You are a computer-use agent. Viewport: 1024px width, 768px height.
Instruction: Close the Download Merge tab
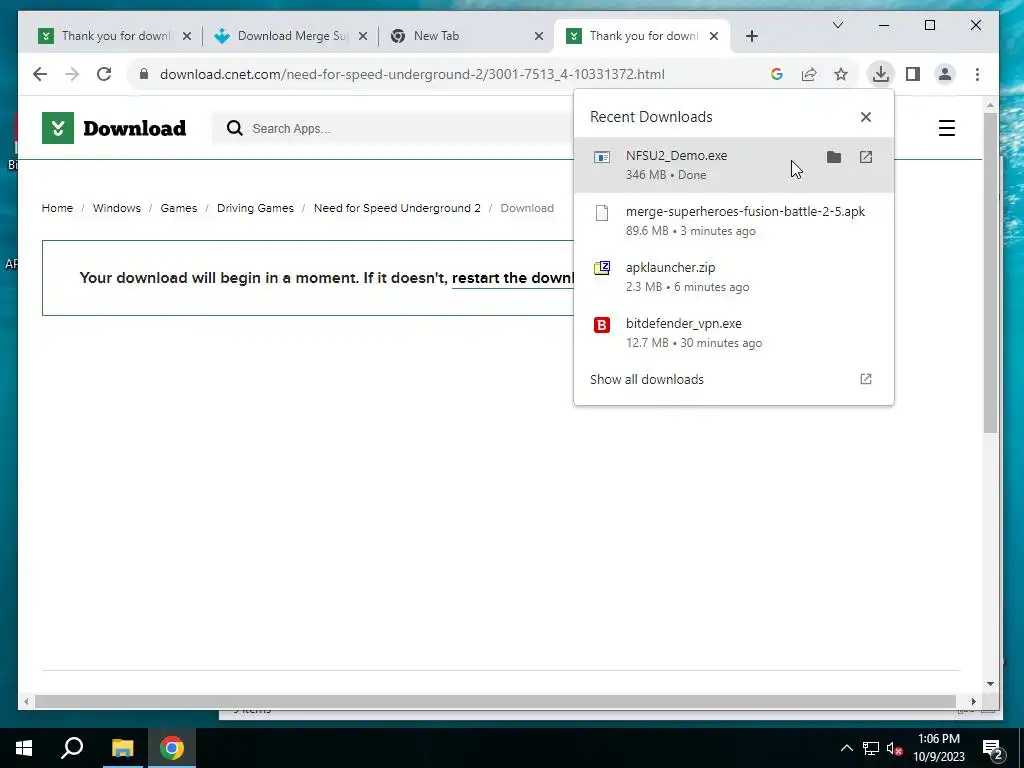click(x=363, y=36)
